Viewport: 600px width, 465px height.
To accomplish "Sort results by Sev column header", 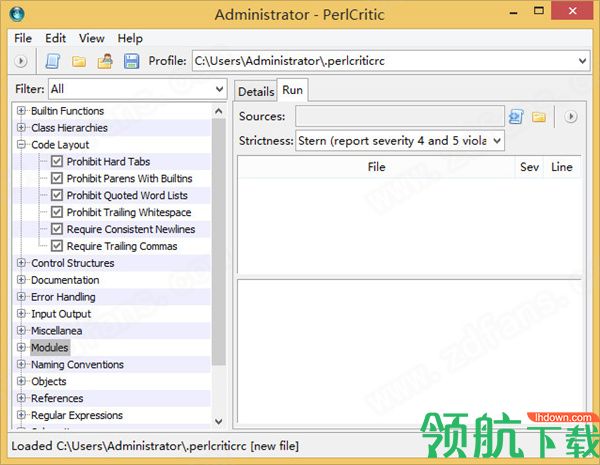I will coord(530,167).
